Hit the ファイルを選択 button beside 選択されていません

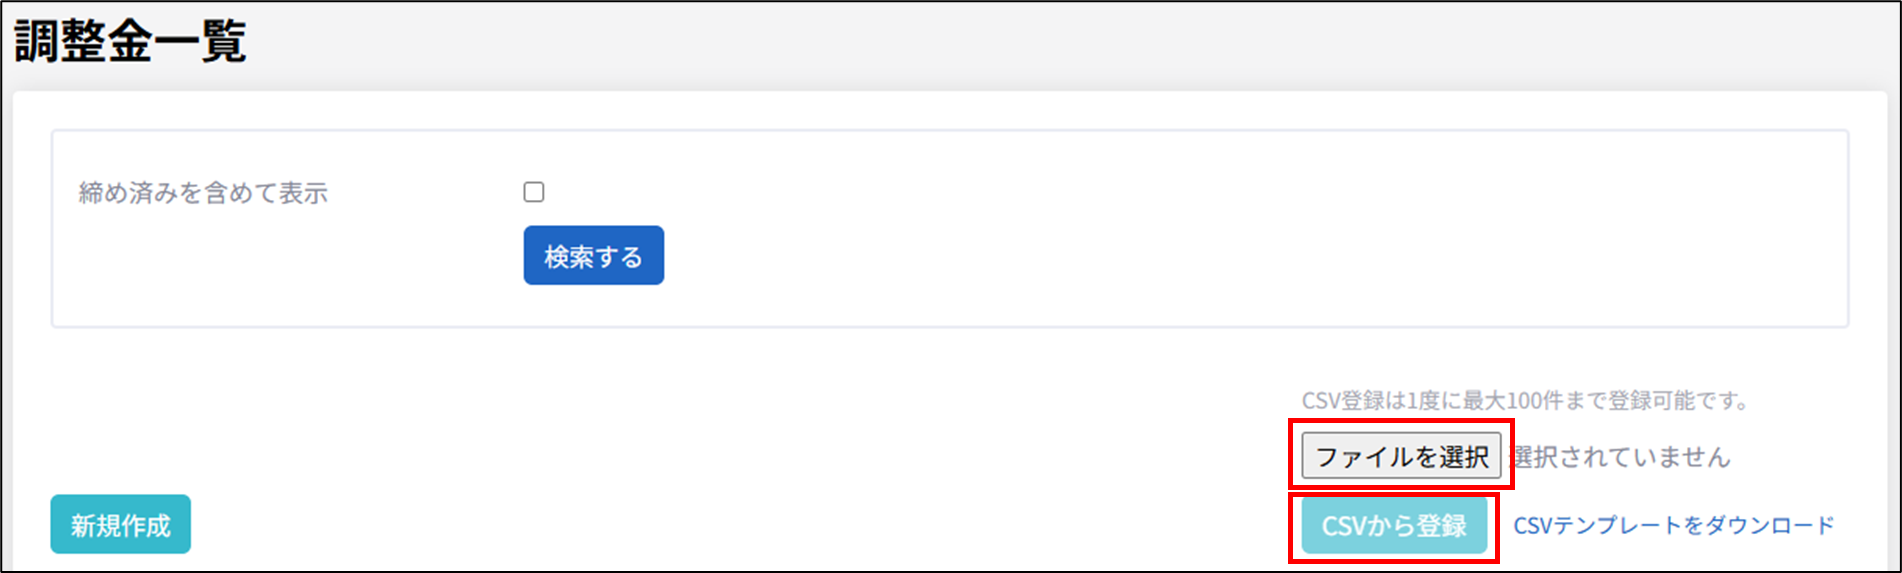point(1401,457)
